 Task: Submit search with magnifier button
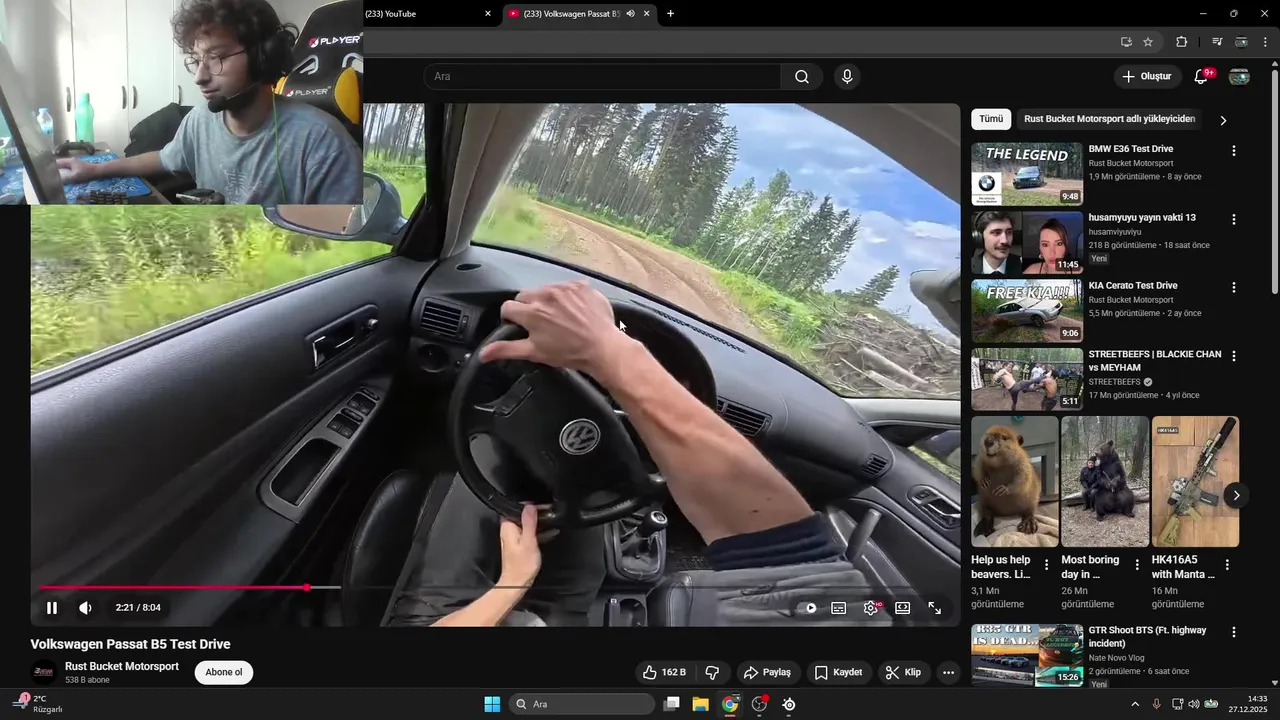(802, 77)
